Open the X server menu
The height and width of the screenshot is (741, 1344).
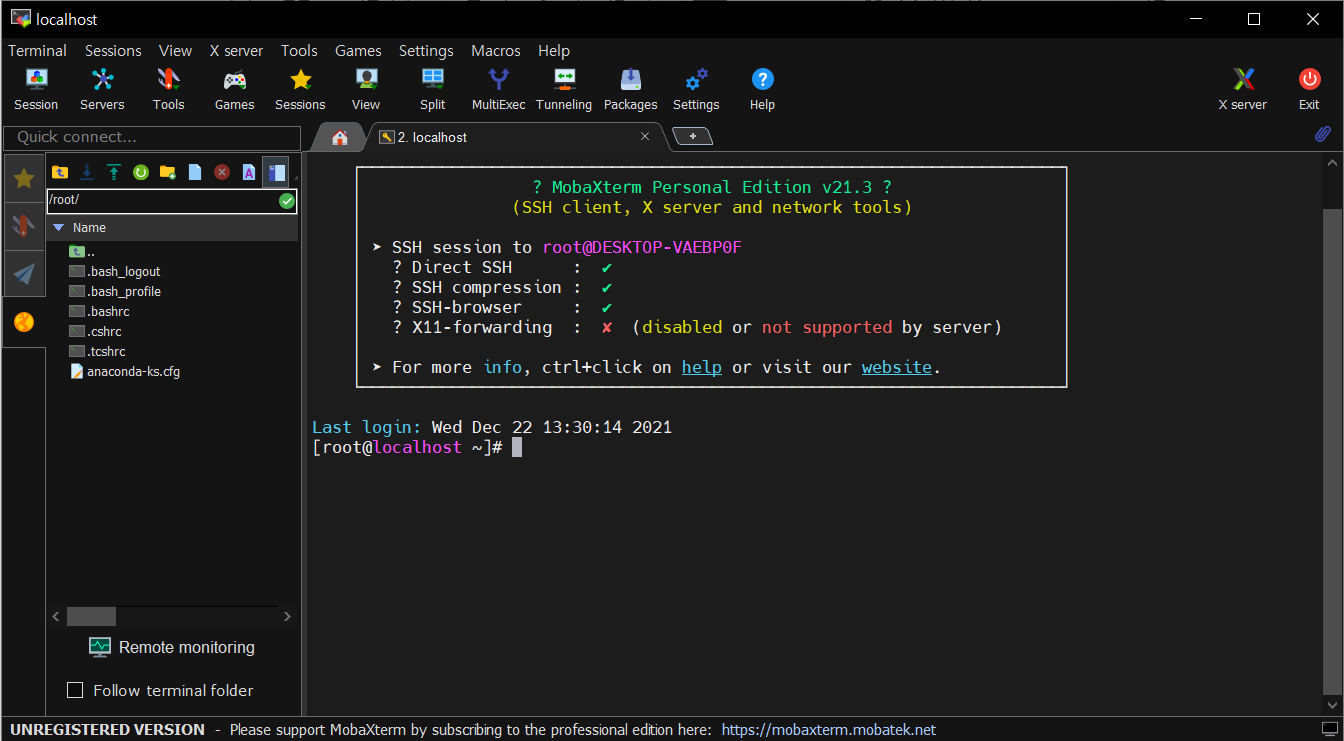pyautogui.click(x=236, y=51)
